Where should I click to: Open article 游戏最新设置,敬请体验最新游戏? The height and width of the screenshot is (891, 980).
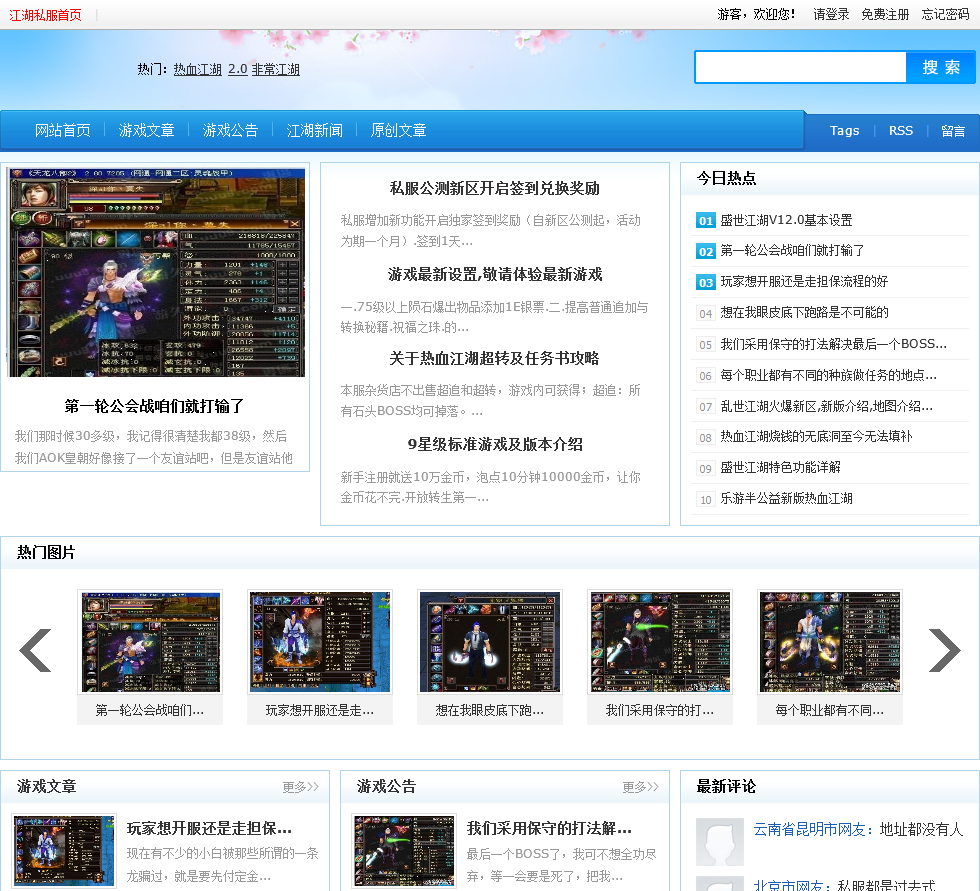coord(494,274)
